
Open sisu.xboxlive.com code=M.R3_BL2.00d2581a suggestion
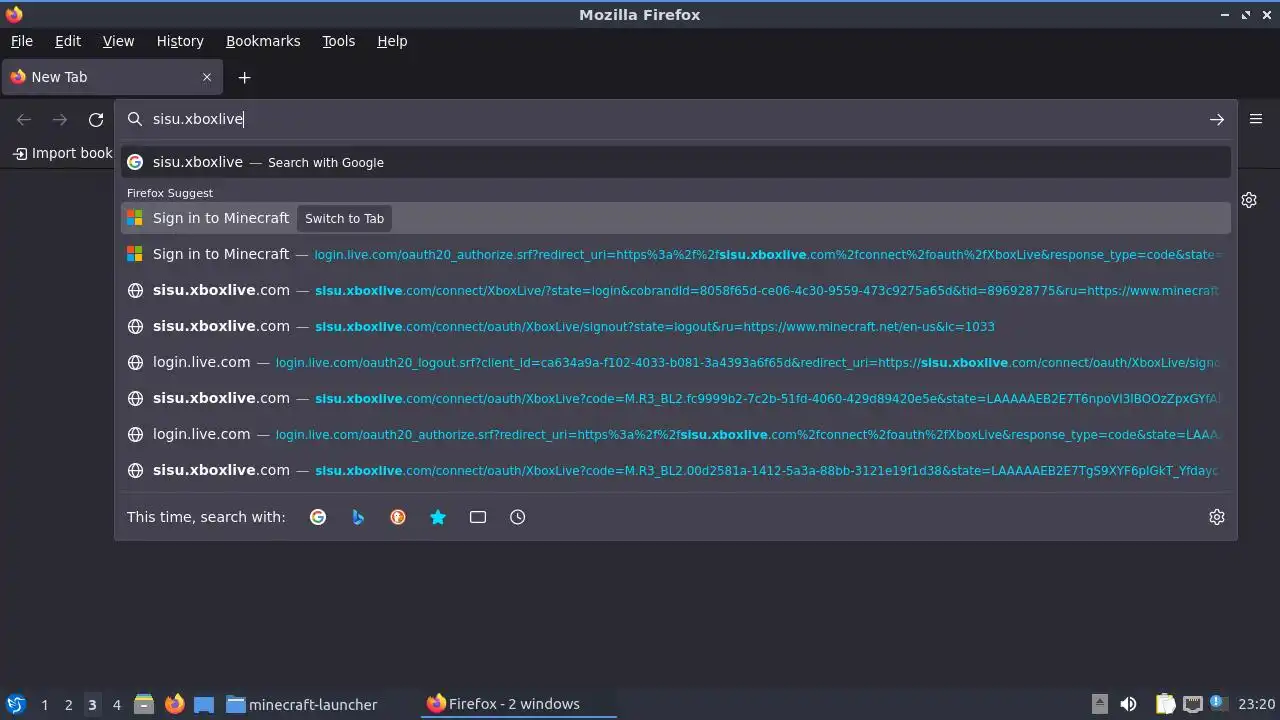(x=676, y=470)
